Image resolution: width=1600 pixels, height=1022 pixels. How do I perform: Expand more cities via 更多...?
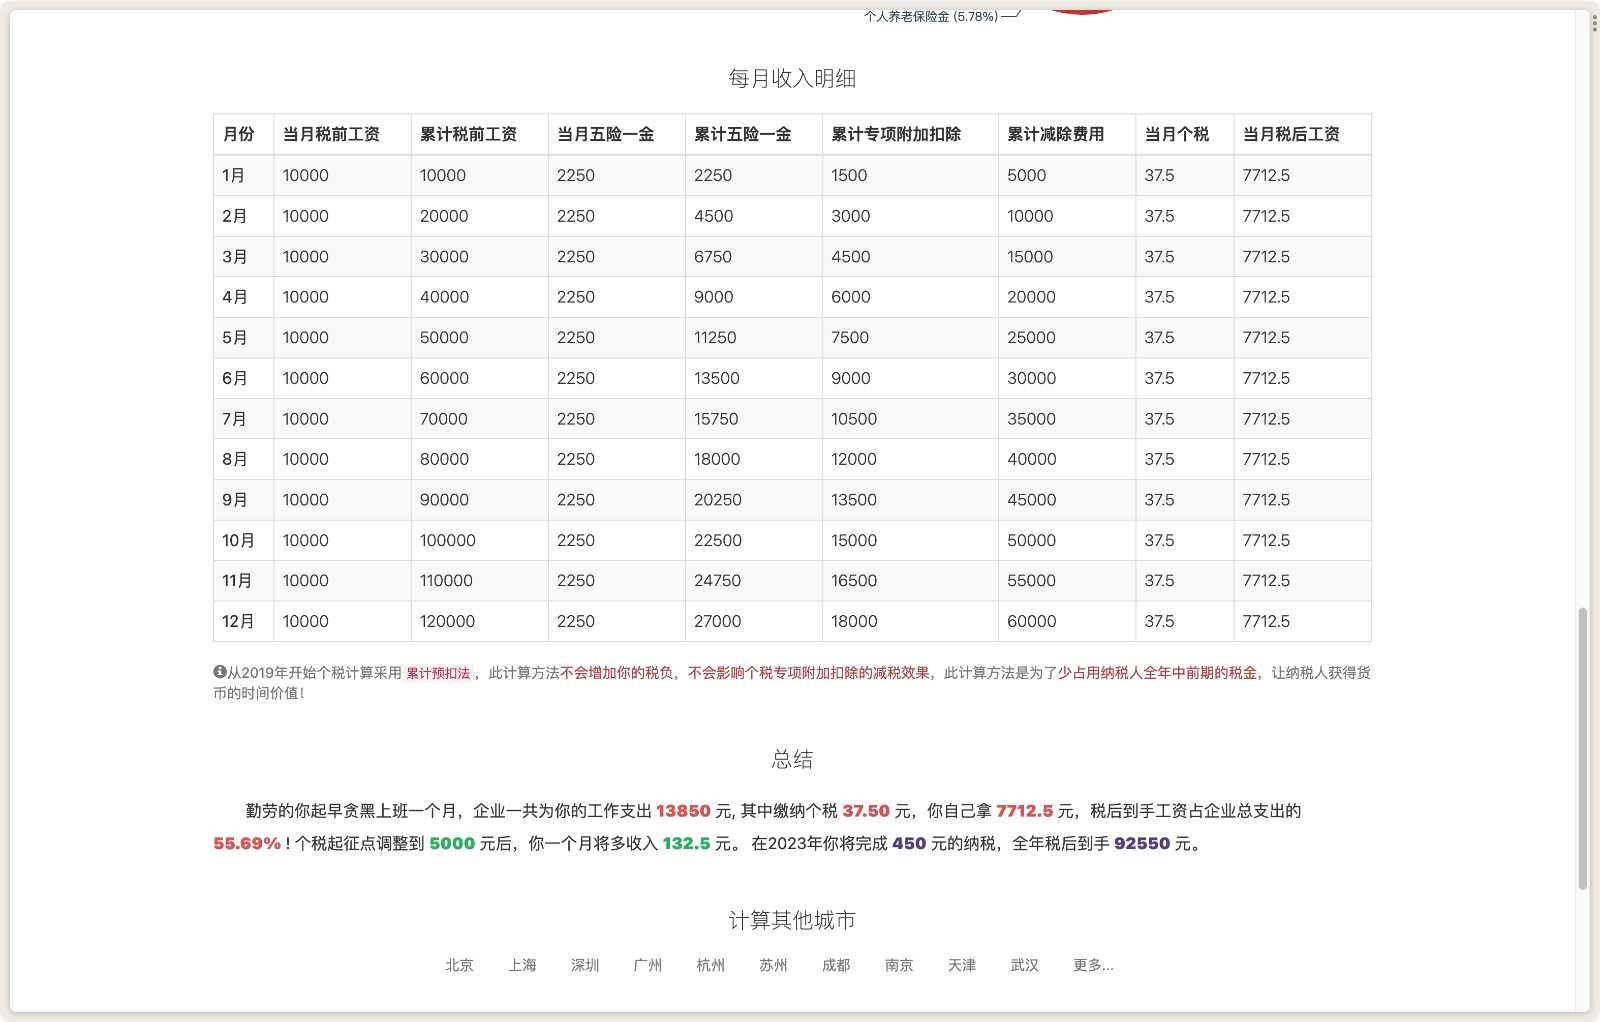pos(1093,965)
